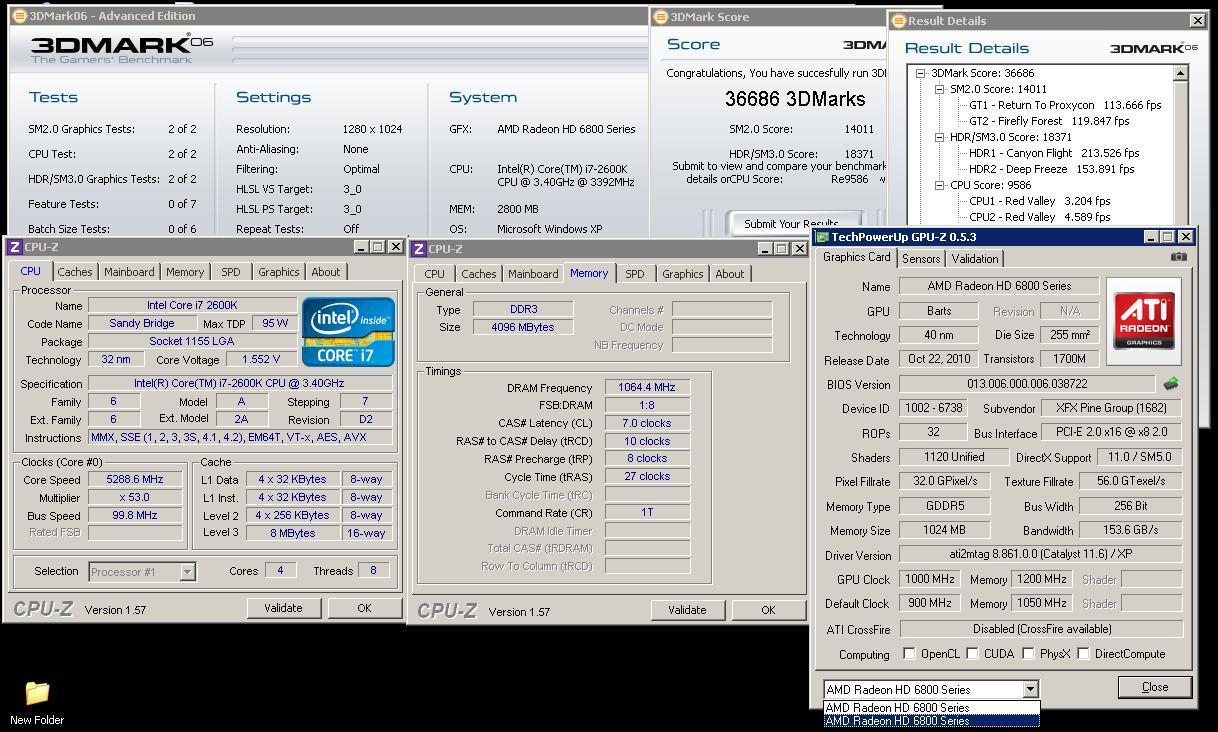Click Validate in the CPU-Z window showing Processor info
Screen dimensions: 1218x732
click(x=283, y=608)
